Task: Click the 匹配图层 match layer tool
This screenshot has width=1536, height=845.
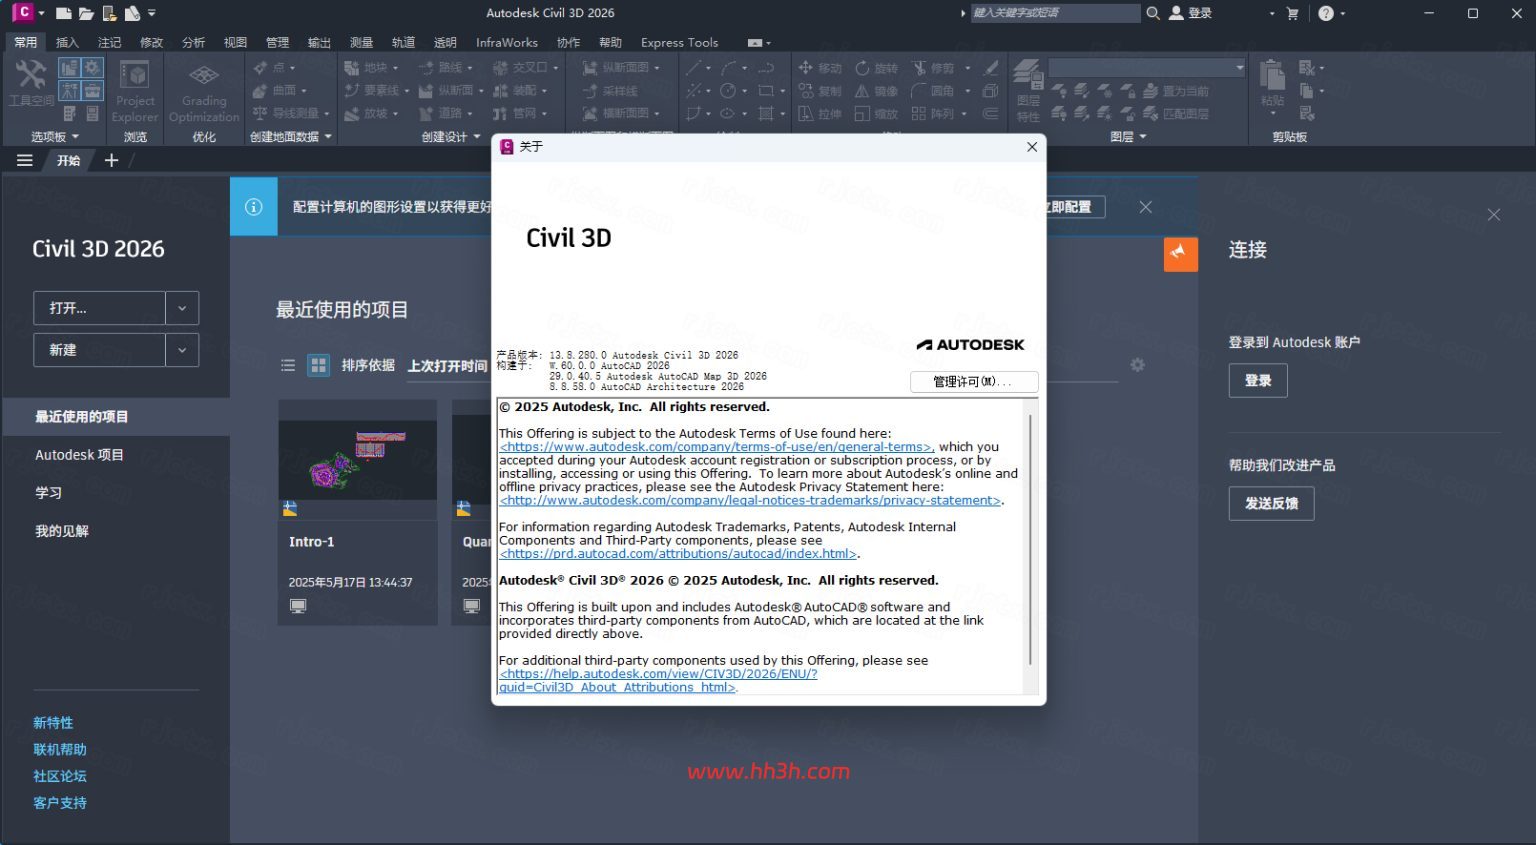Action: point(1176,114)
